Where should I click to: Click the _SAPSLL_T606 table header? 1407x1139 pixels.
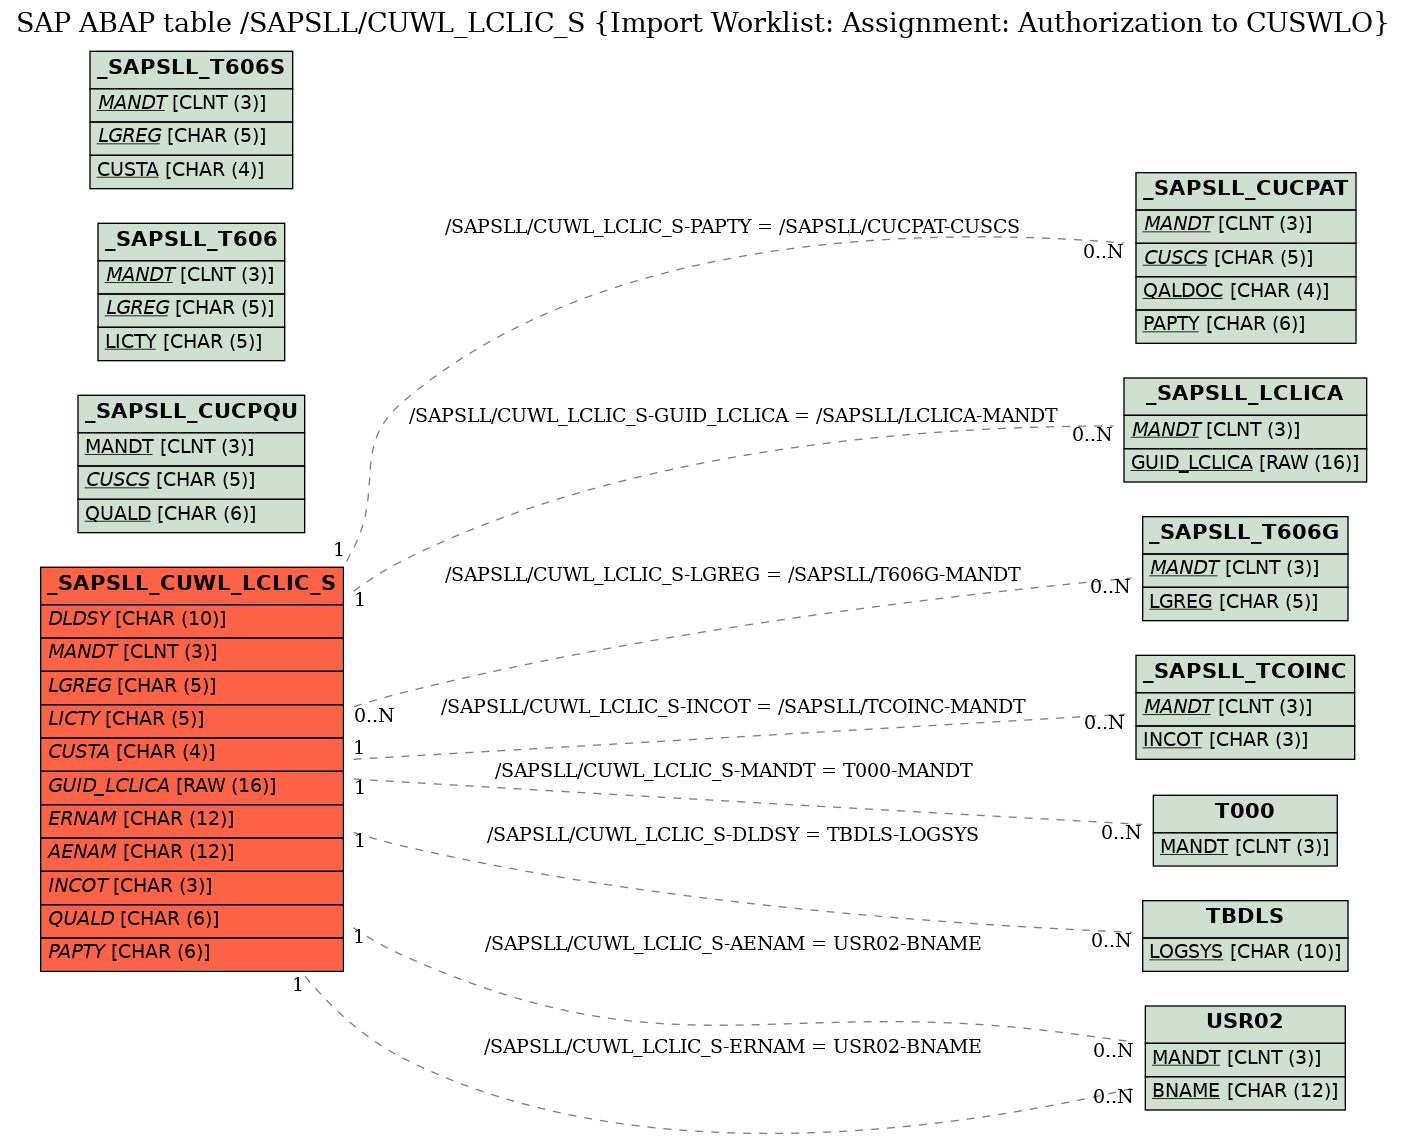[191, 241]
